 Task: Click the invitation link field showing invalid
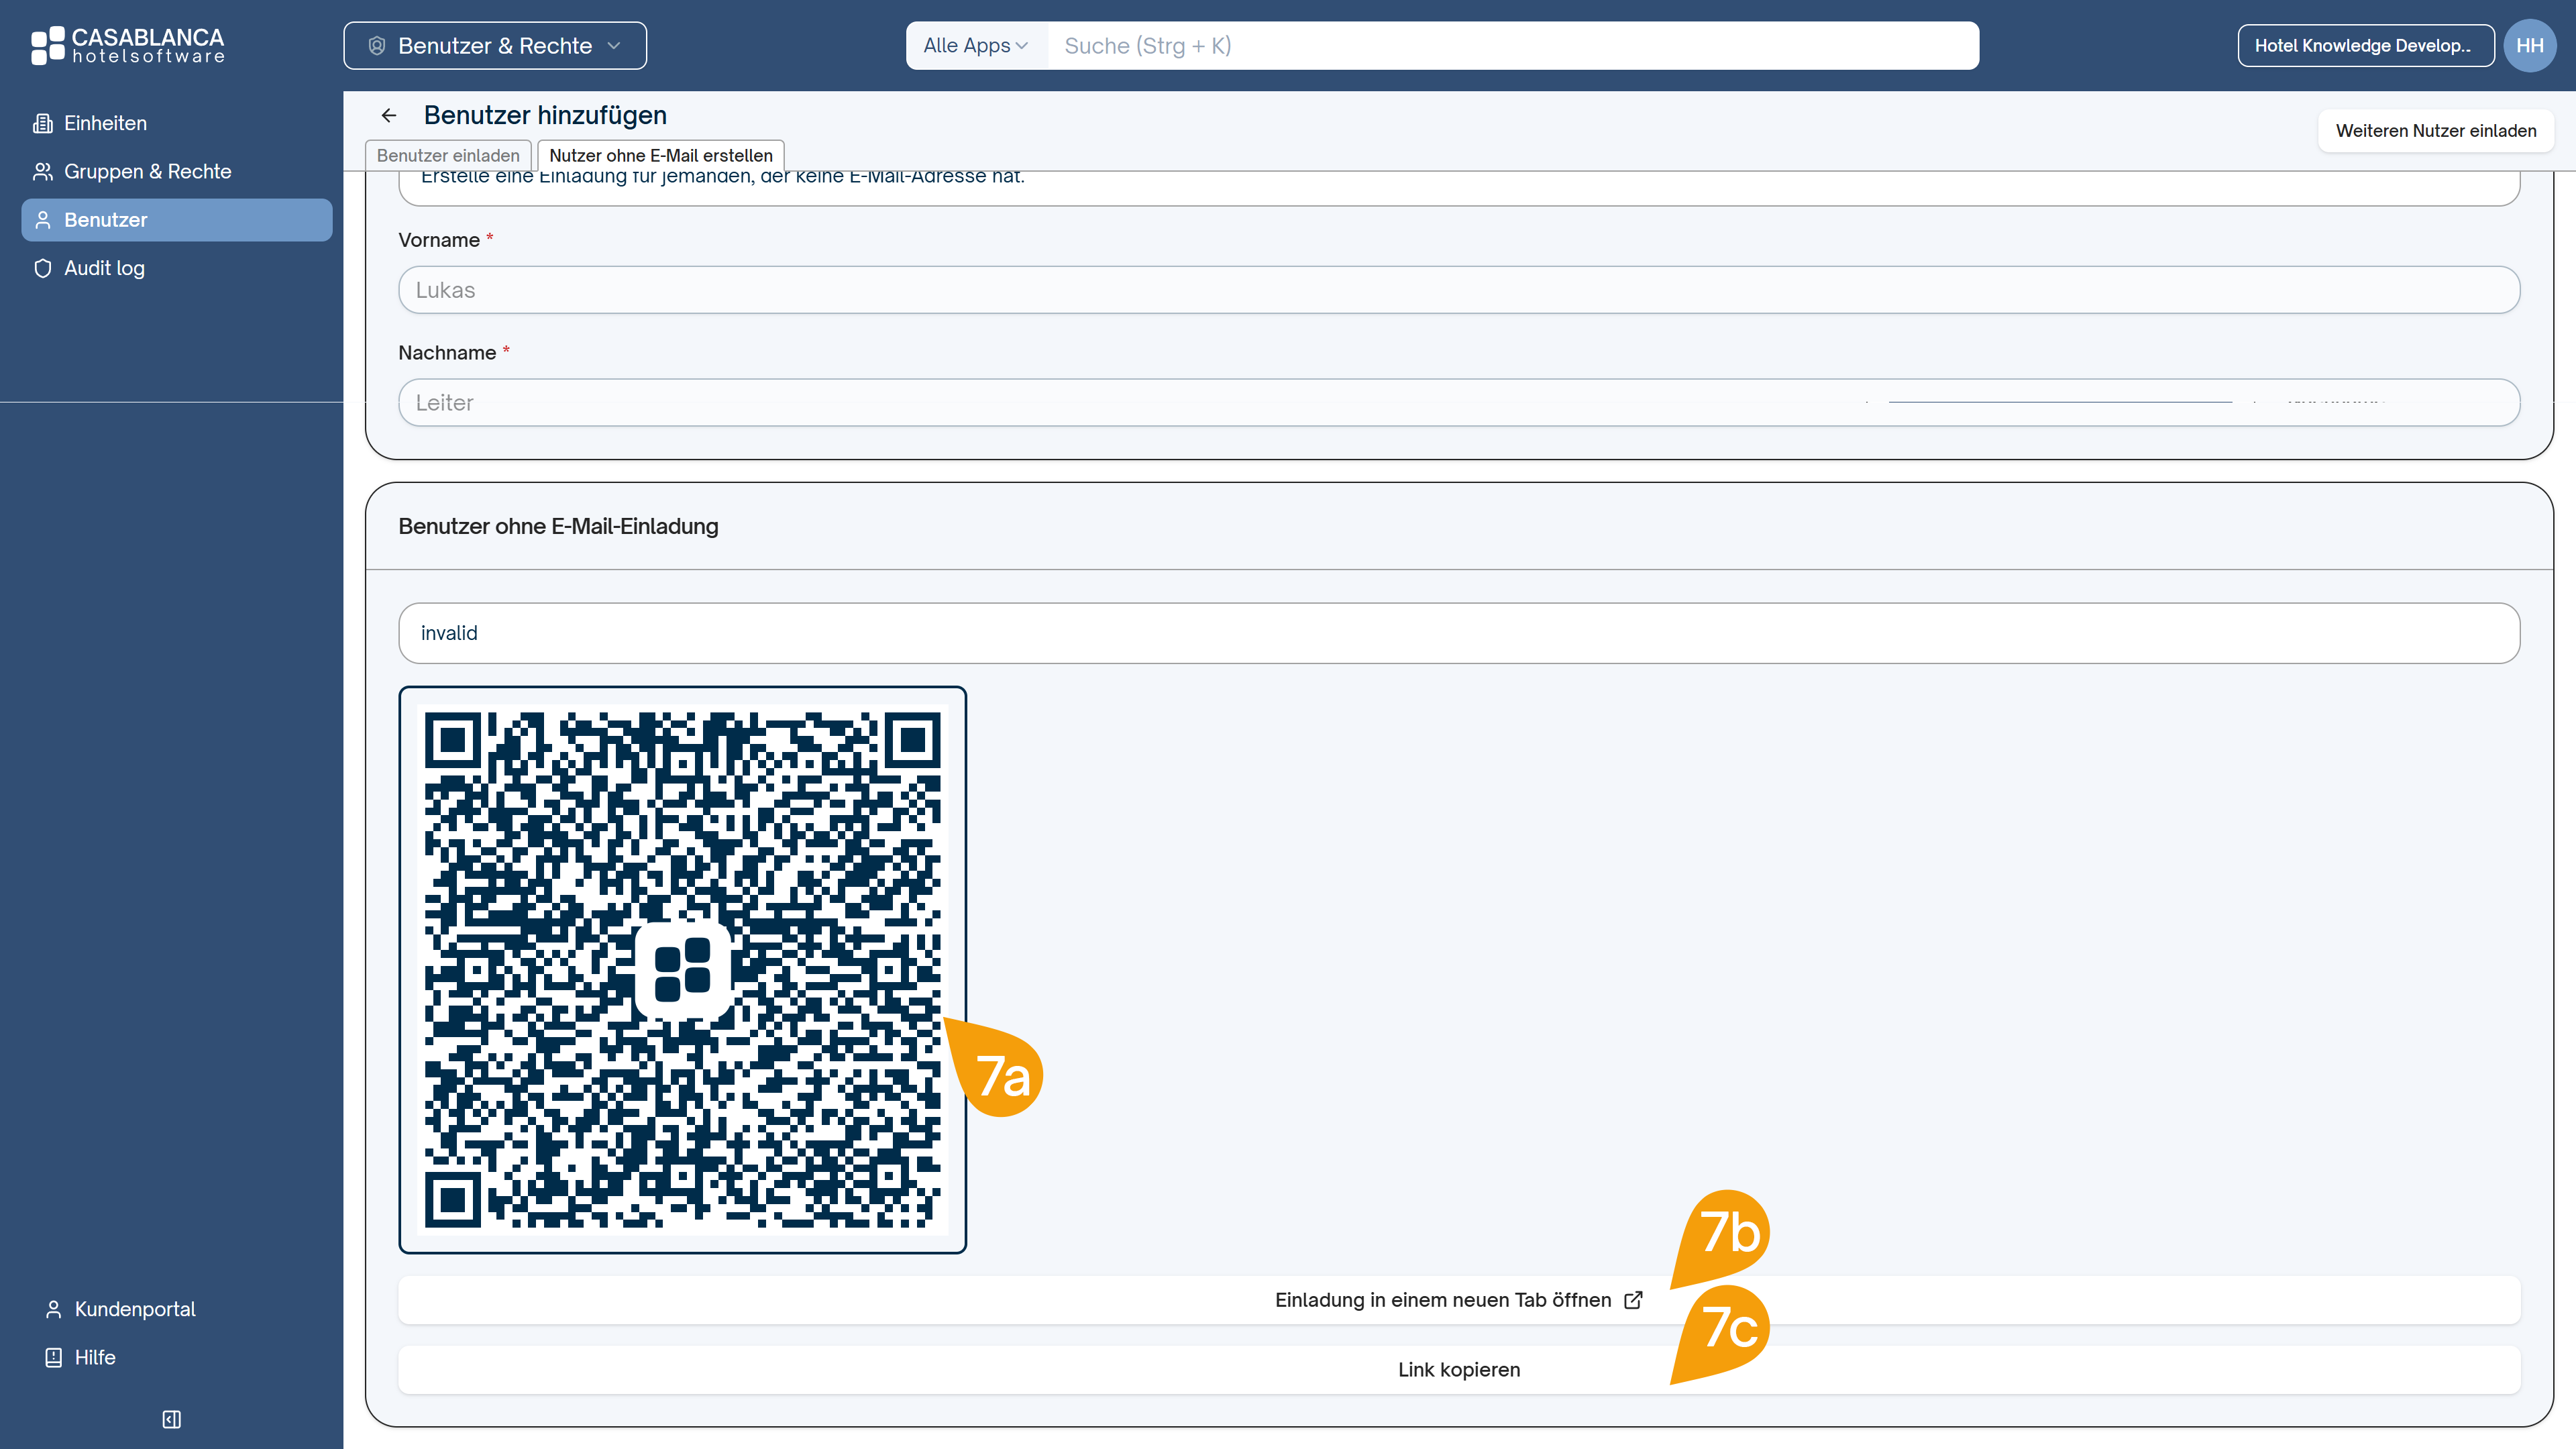pyautogui.click(x=1459, y=633)
